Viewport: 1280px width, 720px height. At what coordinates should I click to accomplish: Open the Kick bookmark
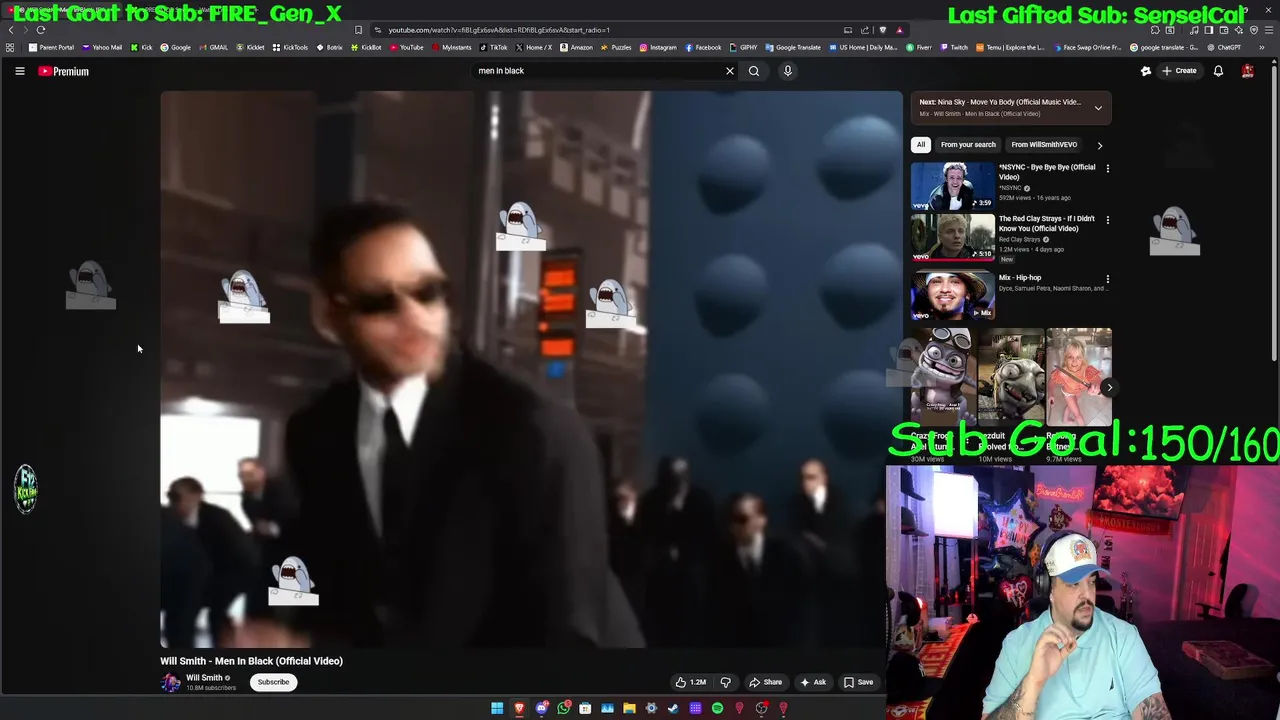[141, 47]
